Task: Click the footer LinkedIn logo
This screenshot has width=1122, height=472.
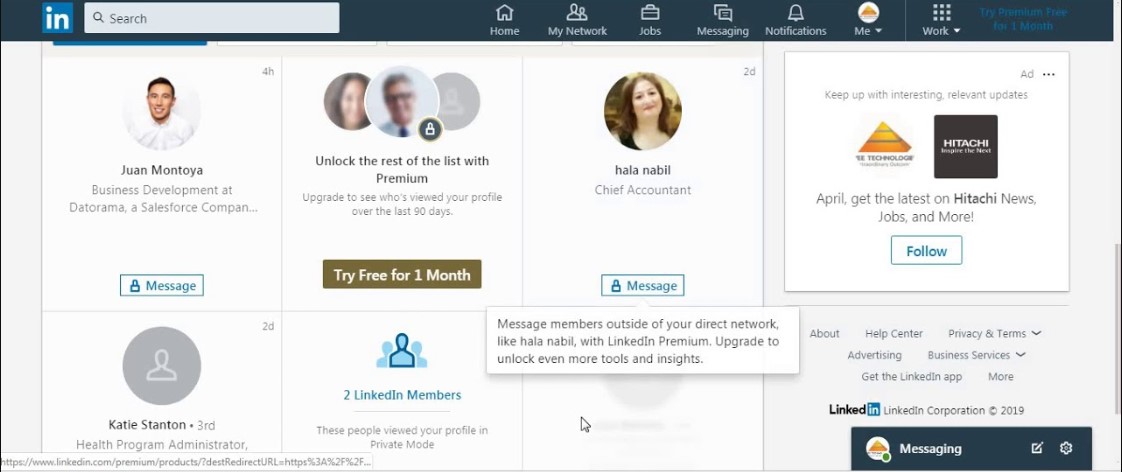Action: tap(854, 410)
